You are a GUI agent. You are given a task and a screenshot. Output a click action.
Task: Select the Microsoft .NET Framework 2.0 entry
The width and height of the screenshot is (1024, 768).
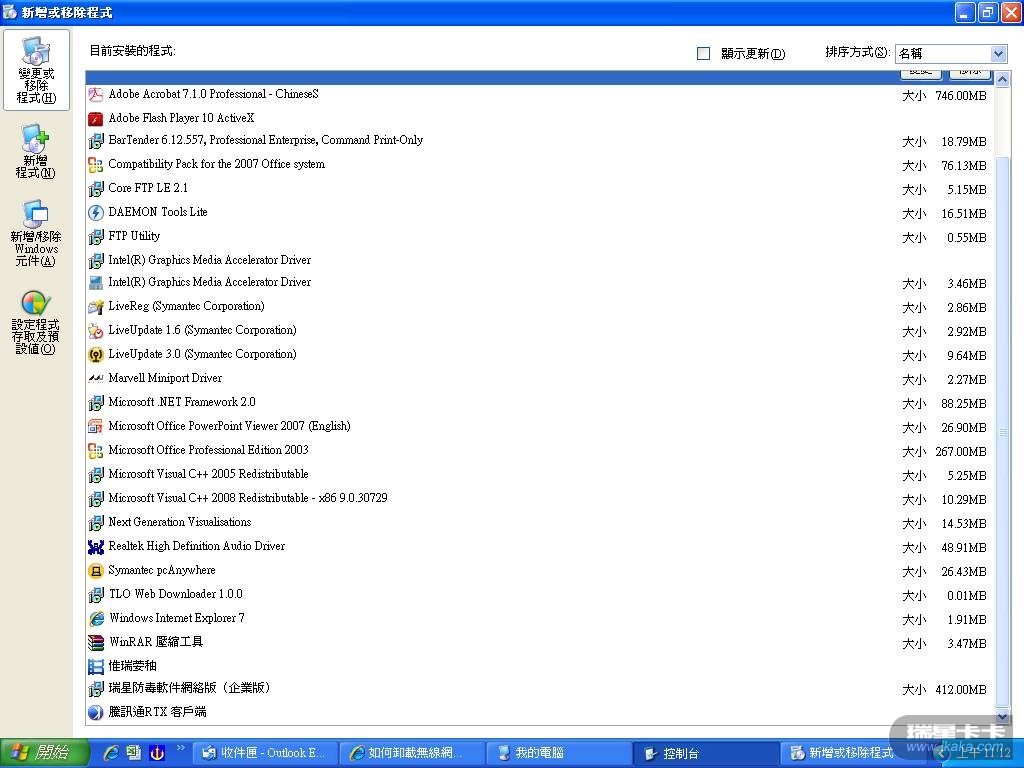pos(539,403)
